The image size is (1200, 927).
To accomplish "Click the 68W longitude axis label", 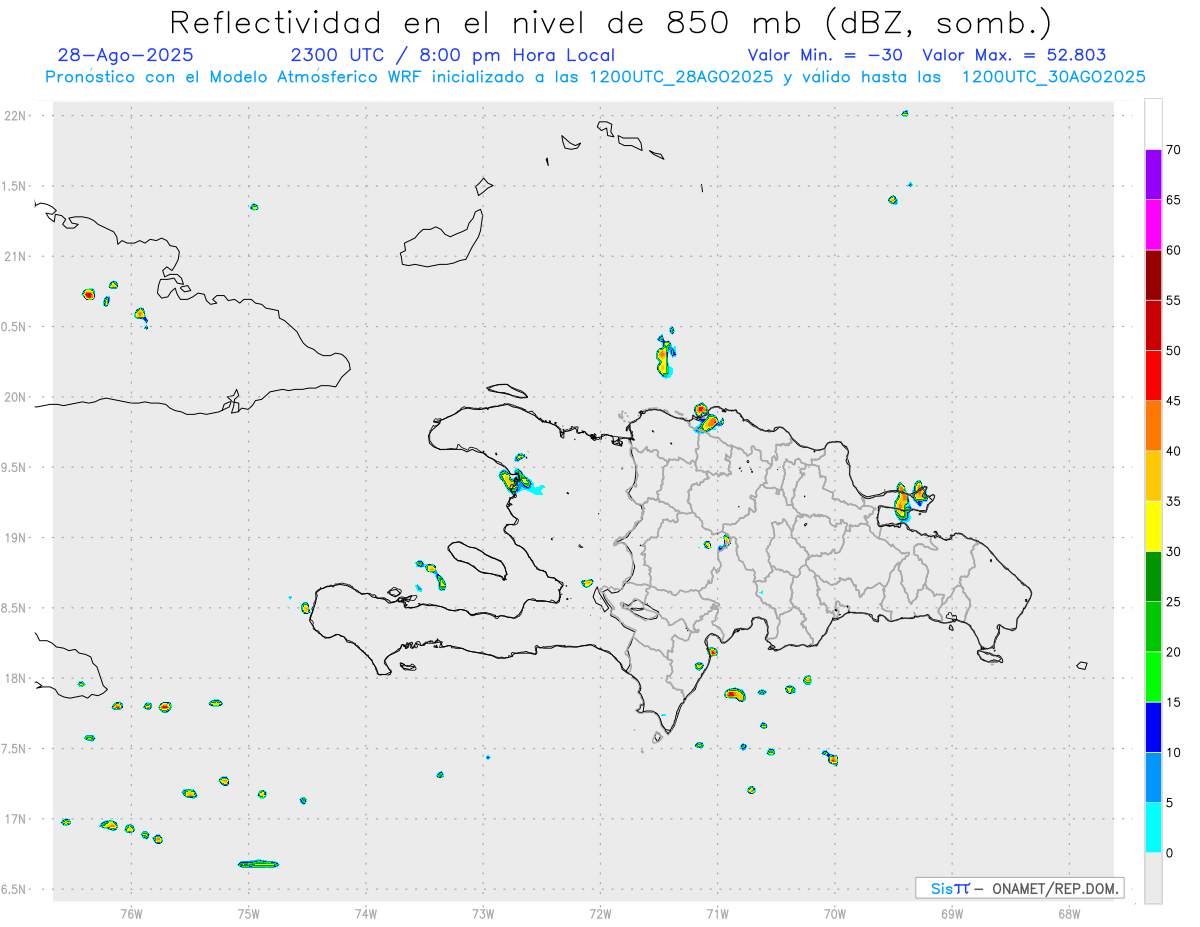I will (x=1068, y=912).
